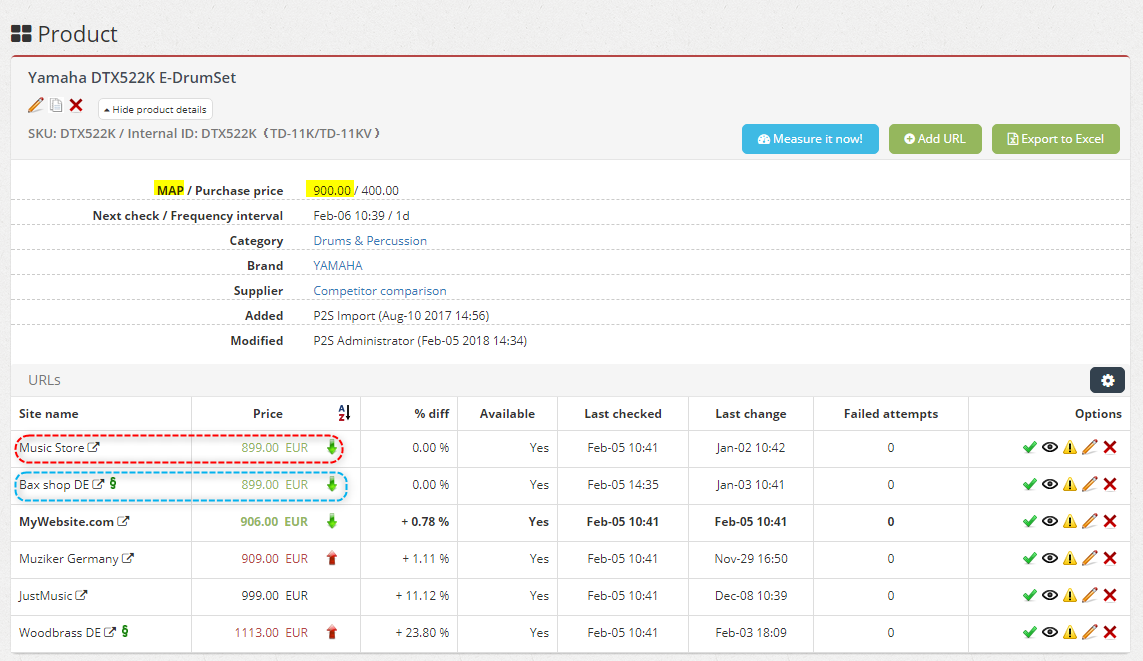Click the Add URL button

point(935,139)
